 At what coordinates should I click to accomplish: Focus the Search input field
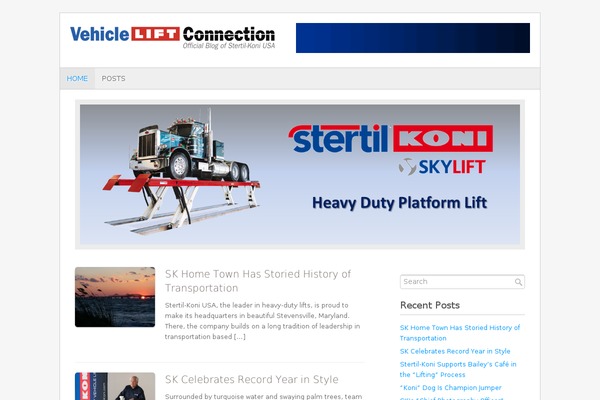coord(462,282)
